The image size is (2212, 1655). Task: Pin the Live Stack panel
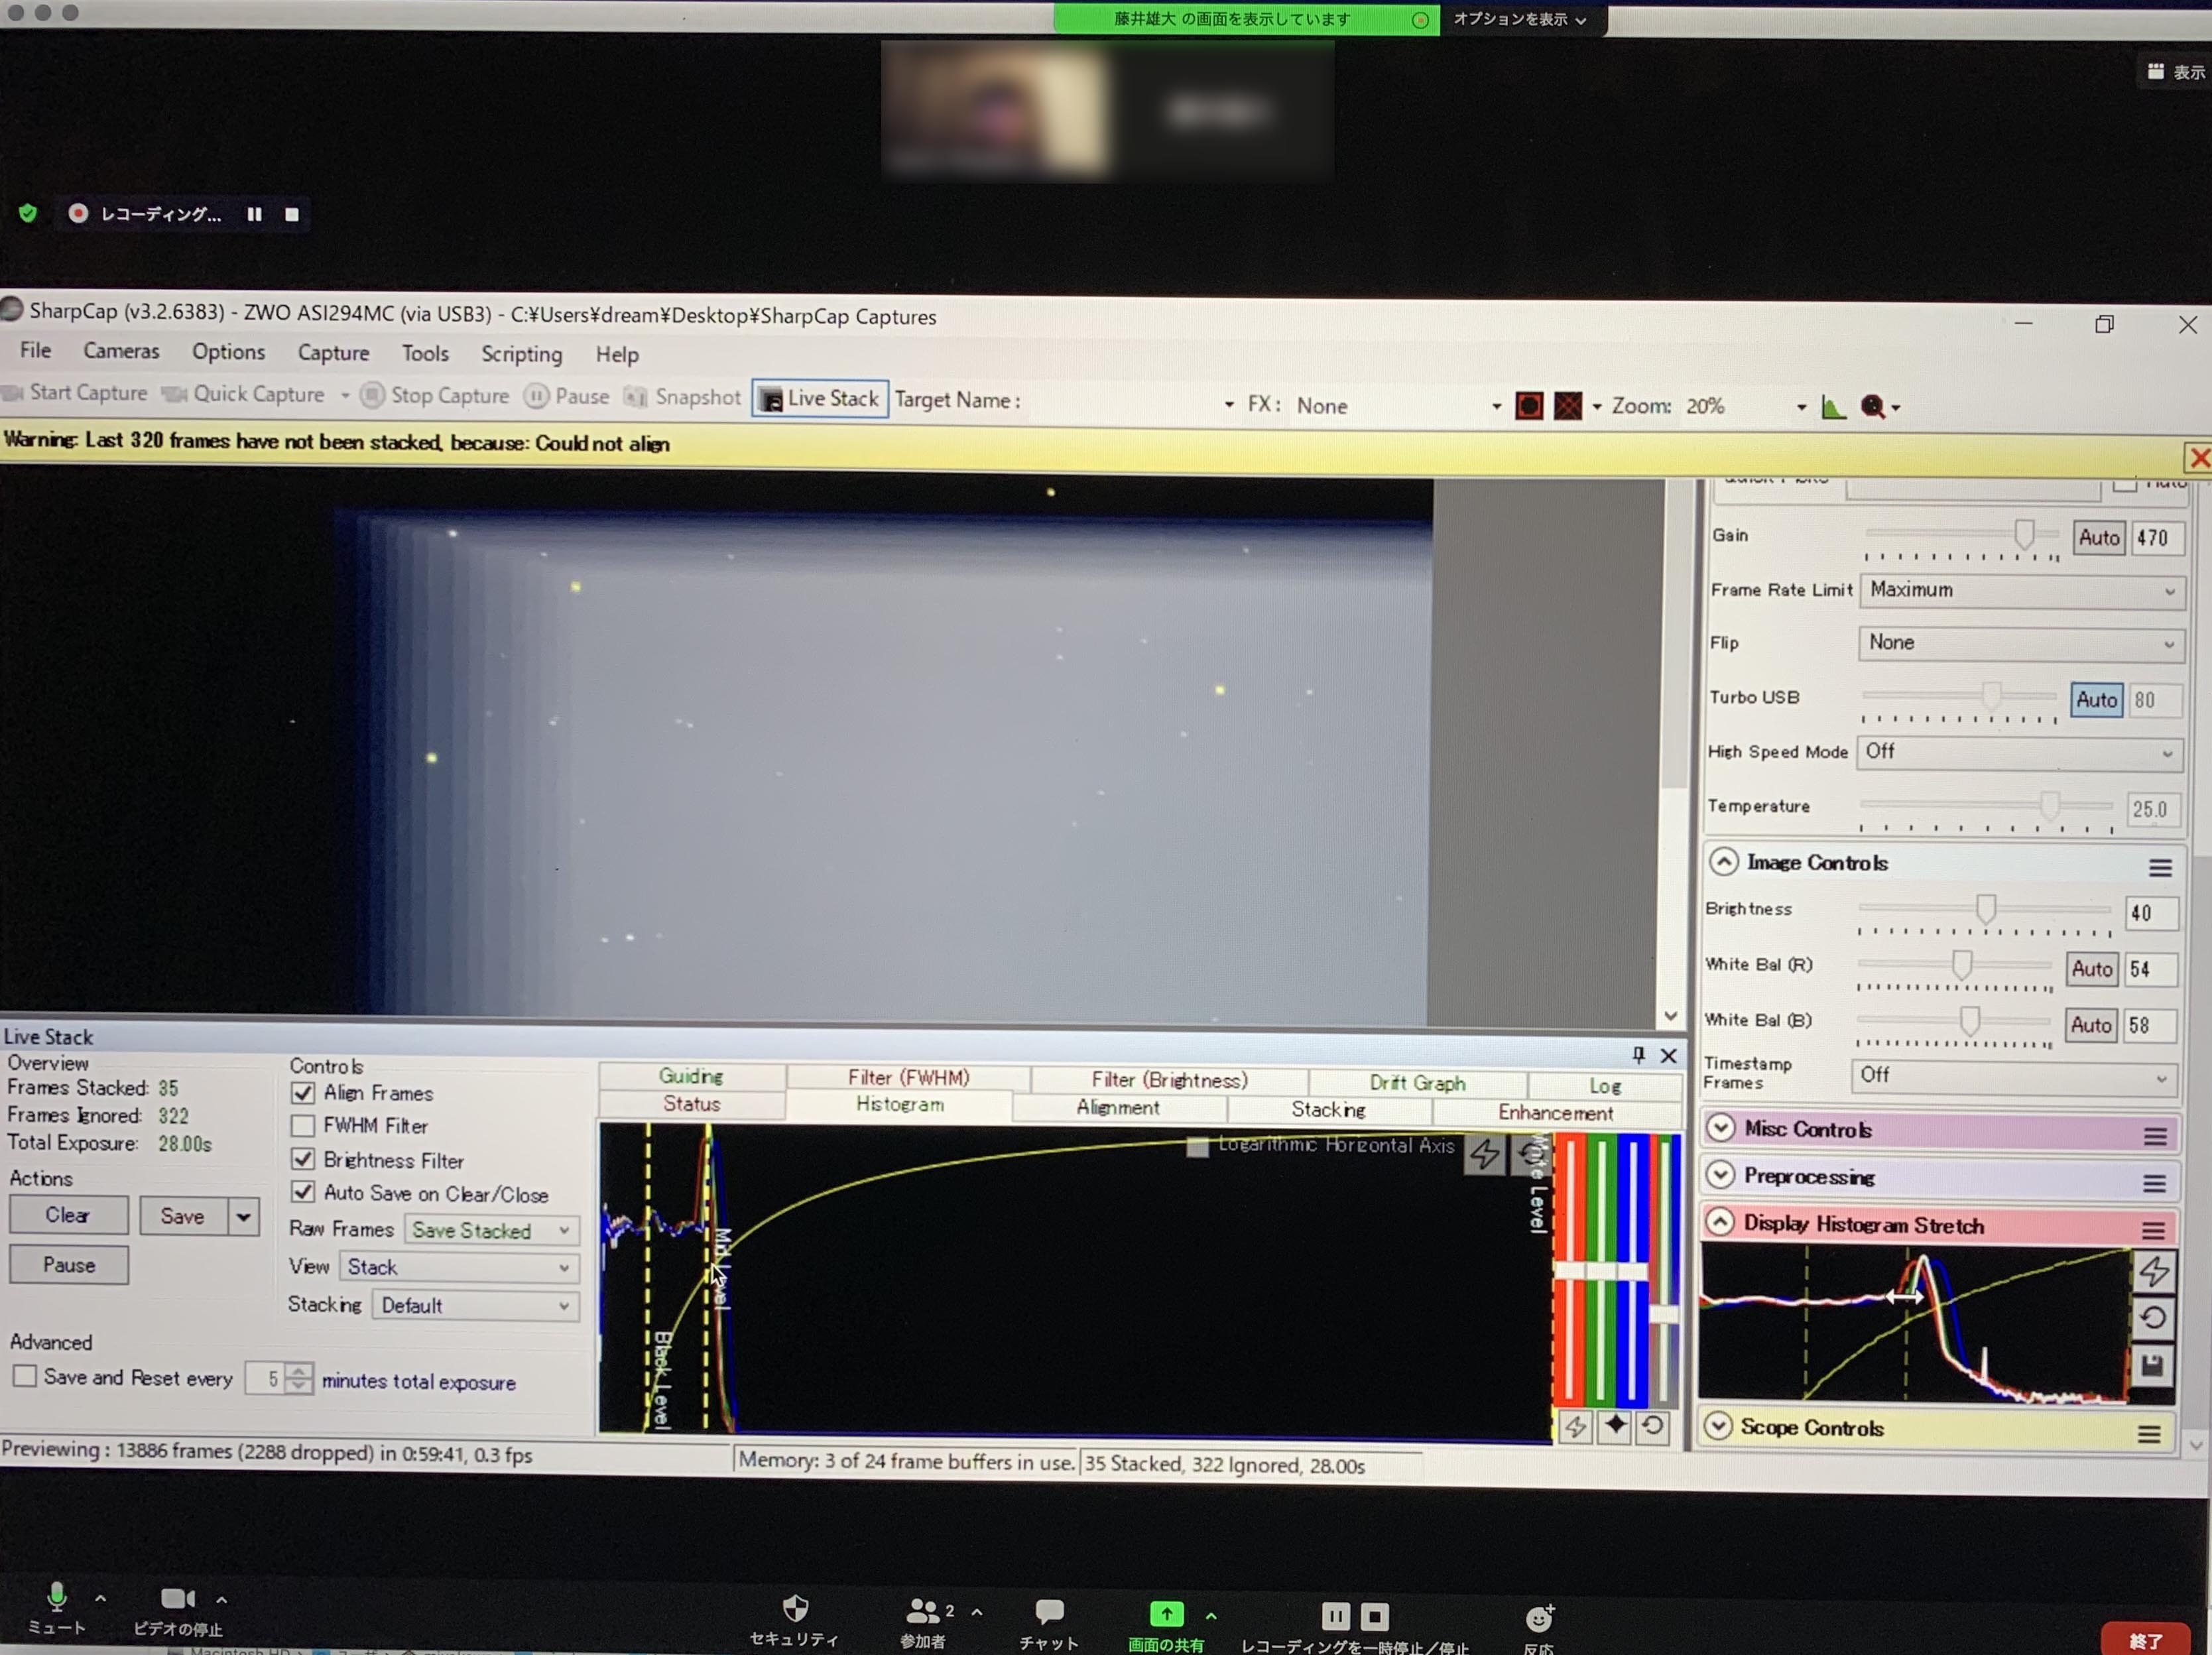[1638, 1054]
